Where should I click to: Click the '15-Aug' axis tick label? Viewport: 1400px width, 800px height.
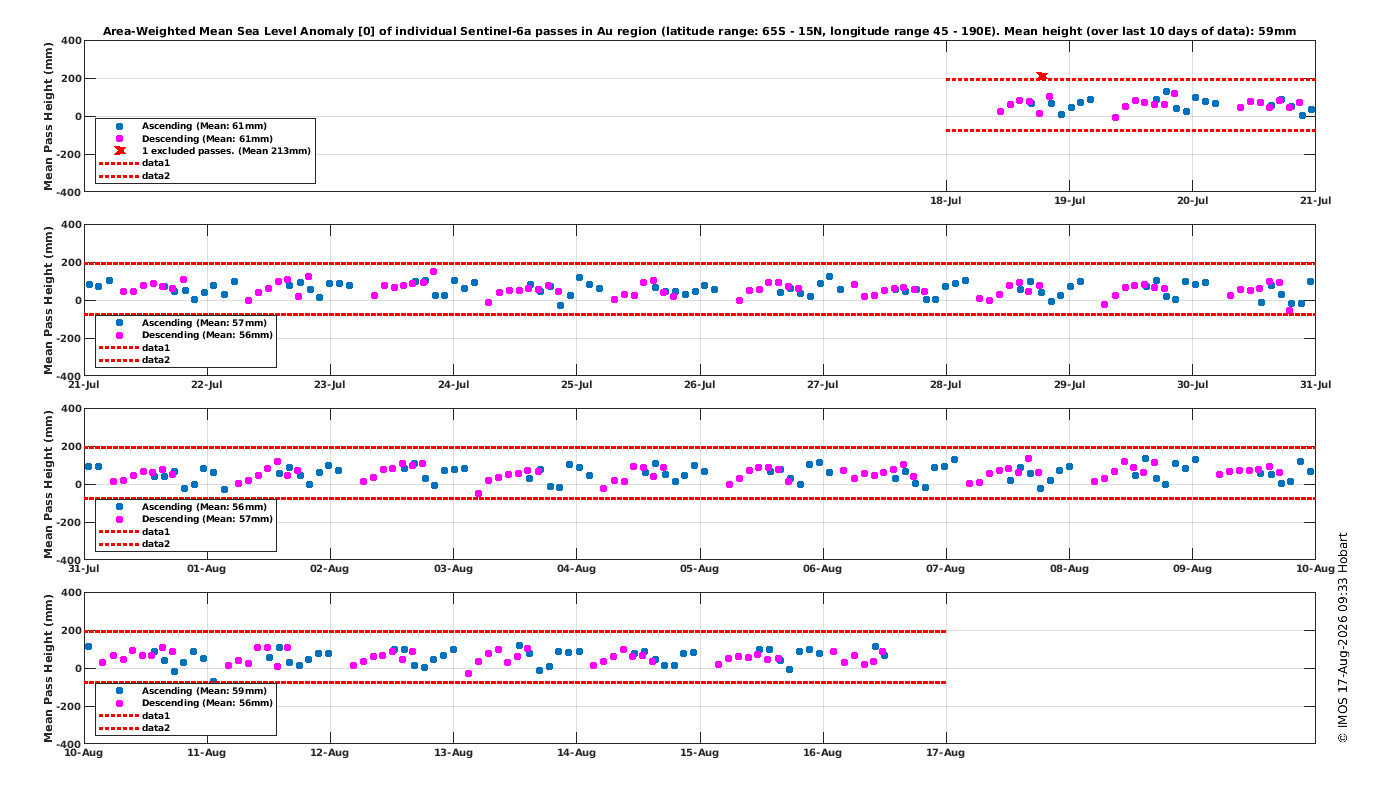pyautogui.click(x=699, y=753)
